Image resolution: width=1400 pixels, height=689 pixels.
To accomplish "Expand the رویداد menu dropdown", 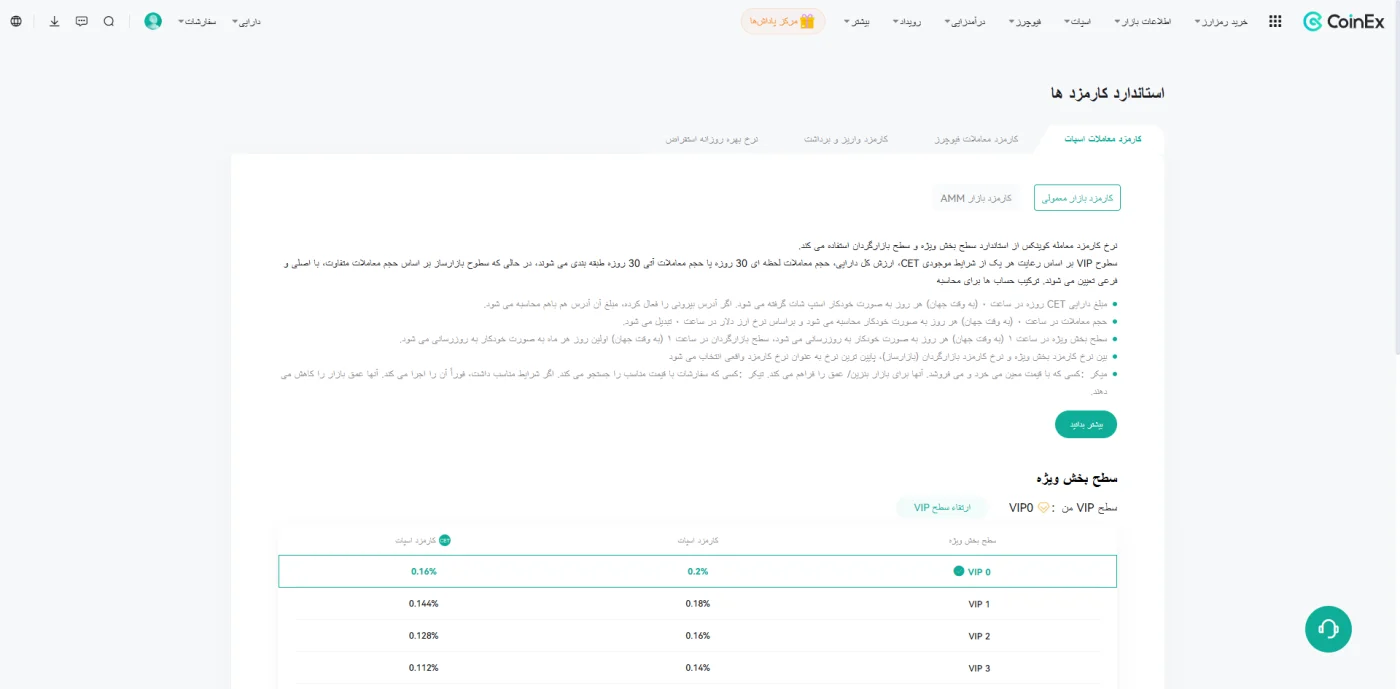I will pos(909,21).
